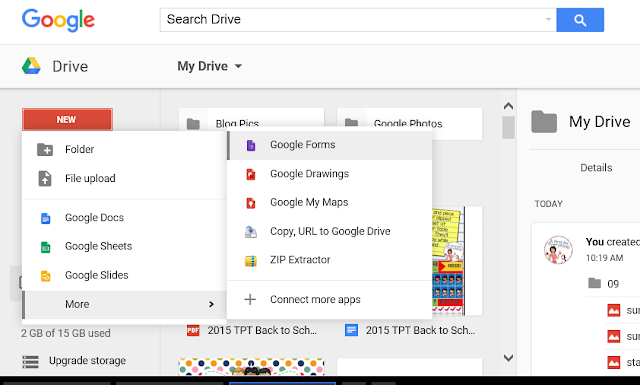Click the Drive title text

point(70,66)
